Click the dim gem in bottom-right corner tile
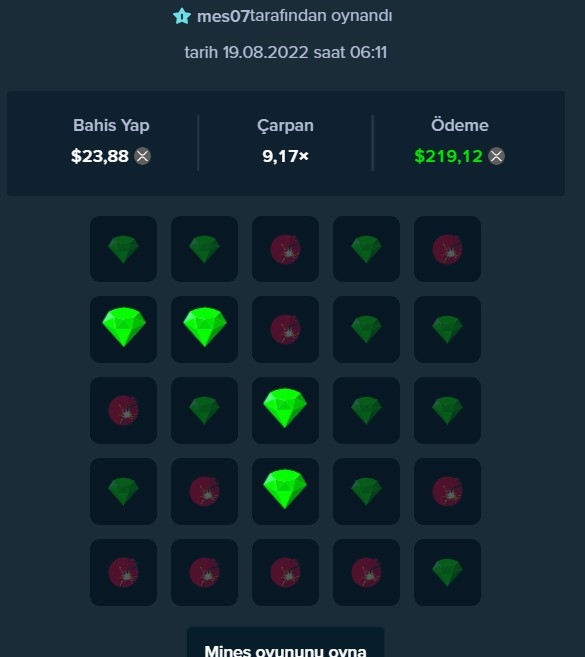Viewport: 585px width, 657px height. (448, 572)
